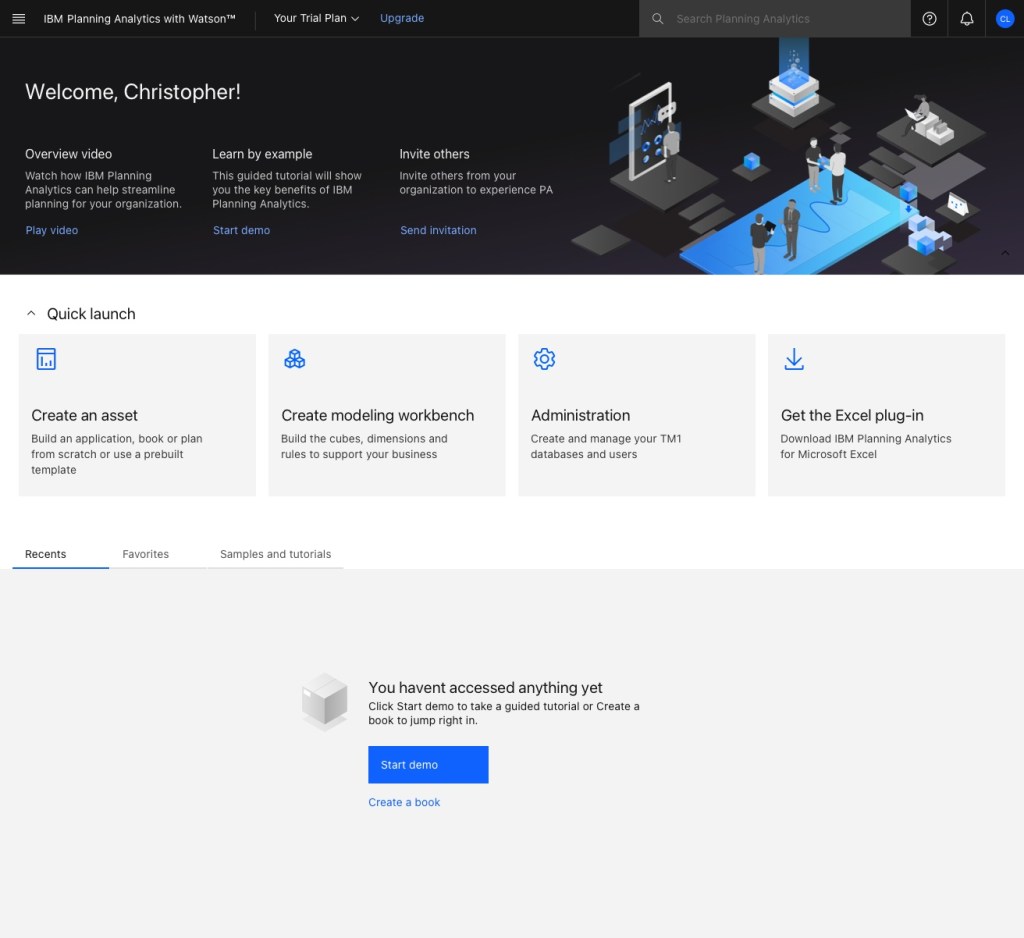Image resolution: width=1024 pixels, height=938 pixels.
Task: Open the hamburger navigation menu
Action: (x=18, y=19)
